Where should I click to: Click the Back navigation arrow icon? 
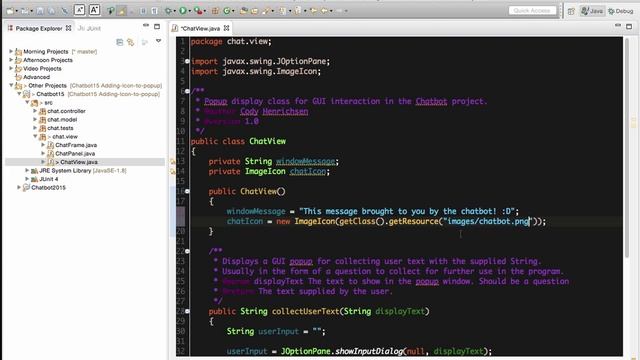pyautogui.click(x=324, y=11)
